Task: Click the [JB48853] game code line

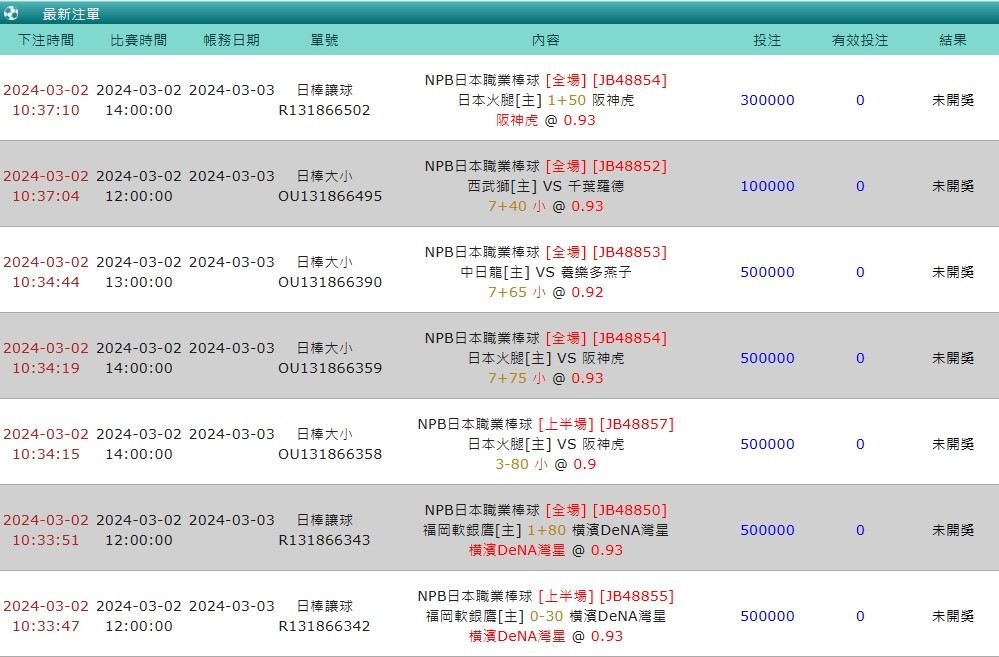Action: pos(546,252)
